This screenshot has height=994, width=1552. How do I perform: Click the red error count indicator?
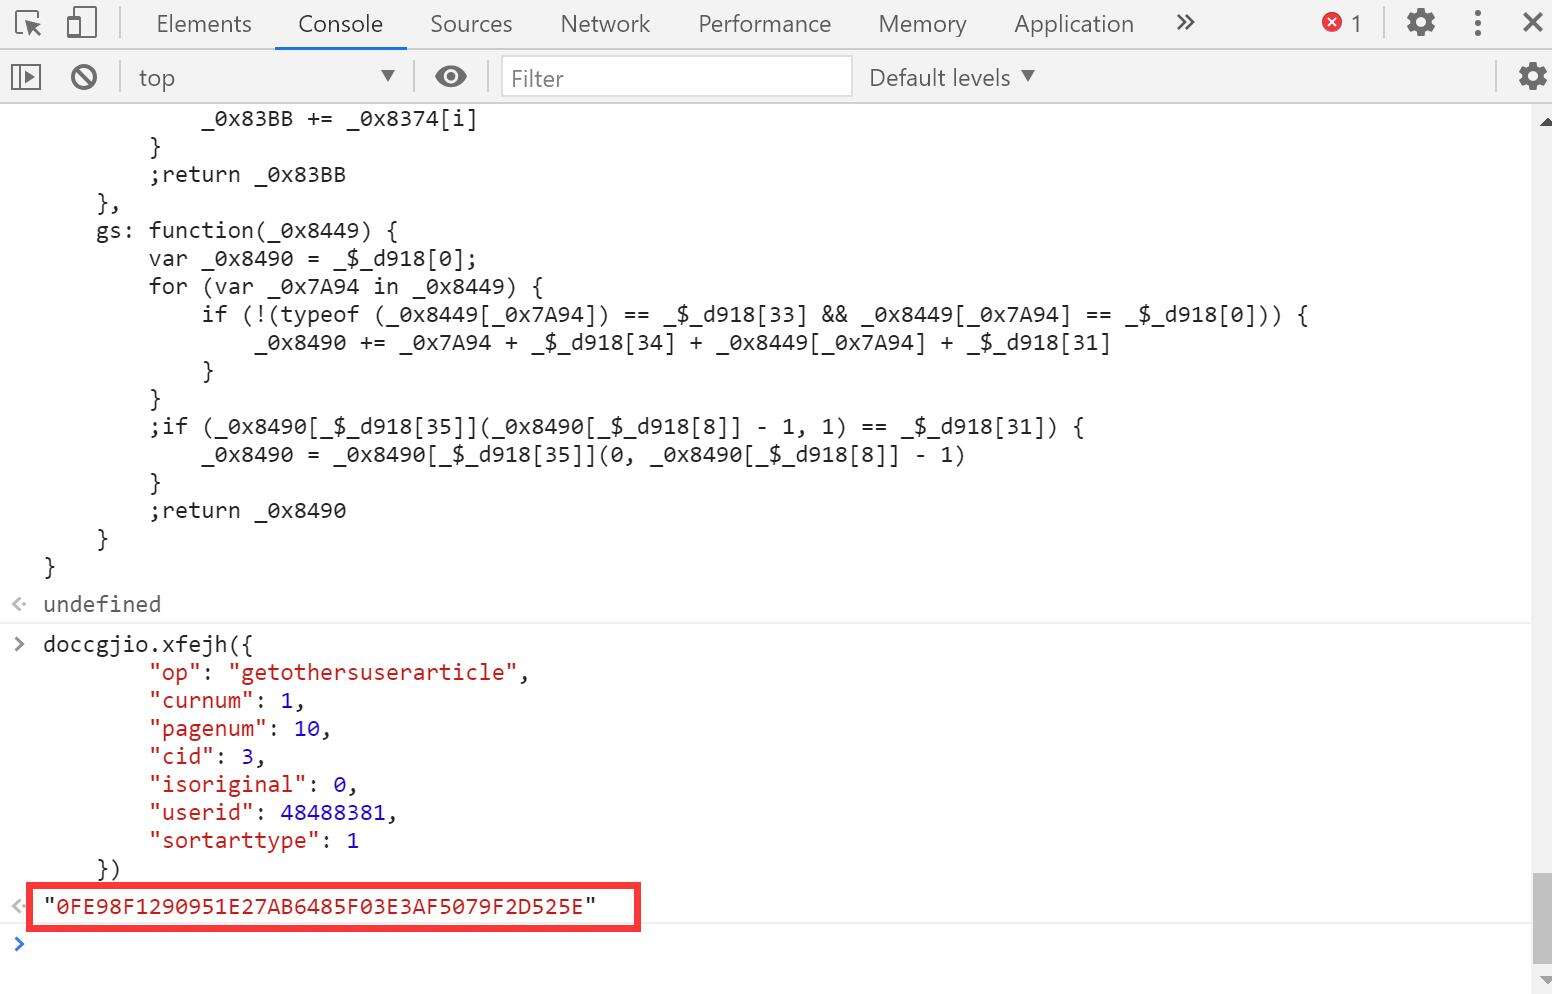click(x=1342, y=23)
